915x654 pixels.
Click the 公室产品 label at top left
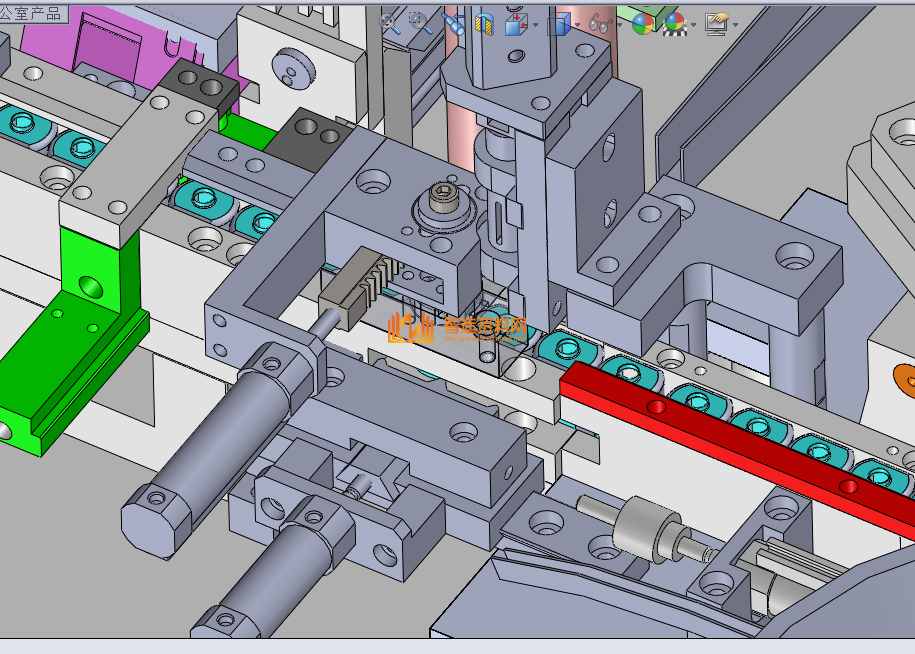tap(32, 13)
